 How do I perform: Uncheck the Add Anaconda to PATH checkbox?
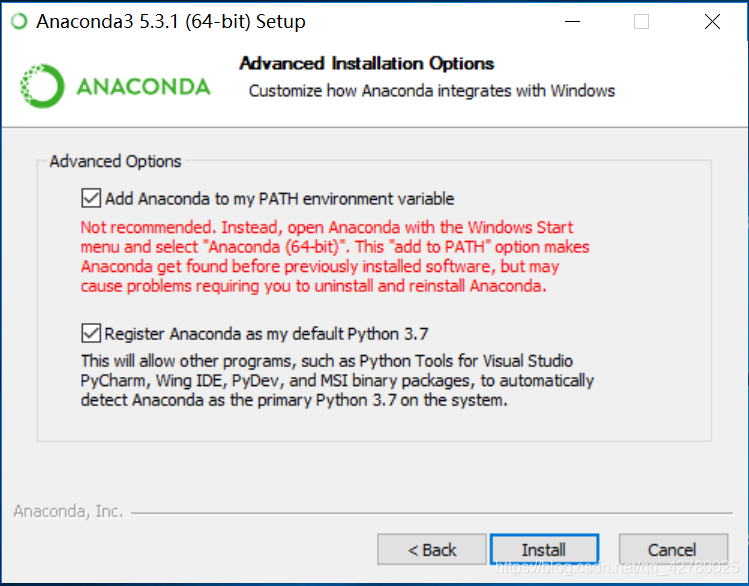point(91,198)
